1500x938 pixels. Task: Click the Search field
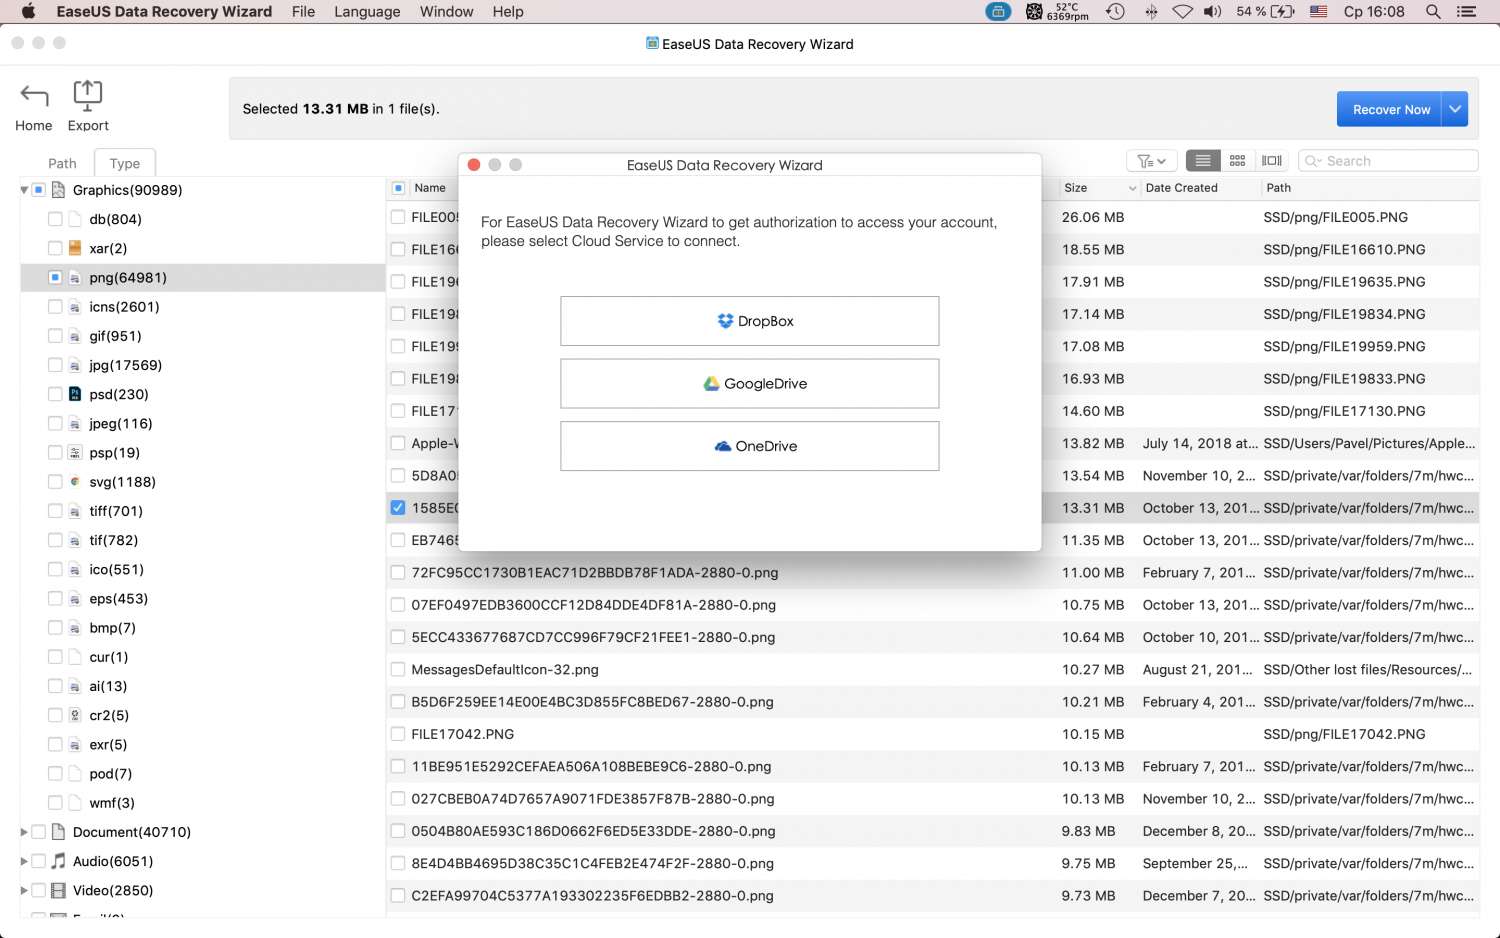coord(1388,161)
